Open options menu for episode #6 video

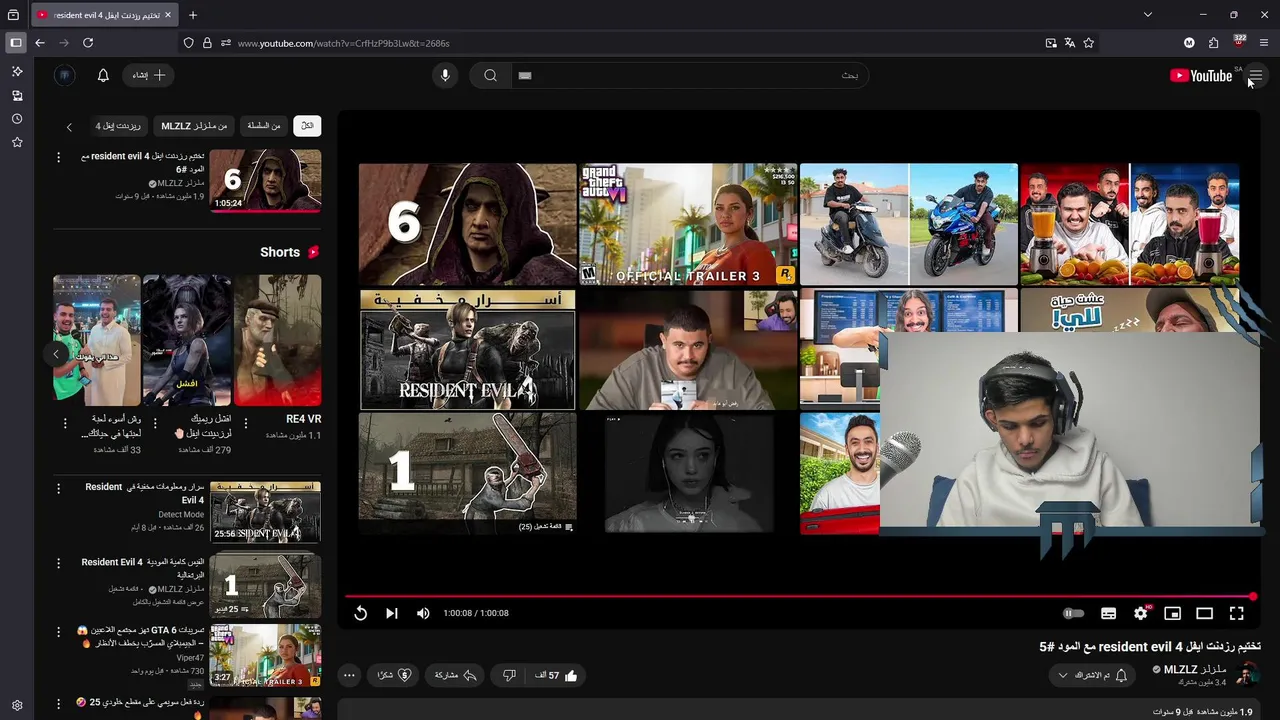pos(58,158)
